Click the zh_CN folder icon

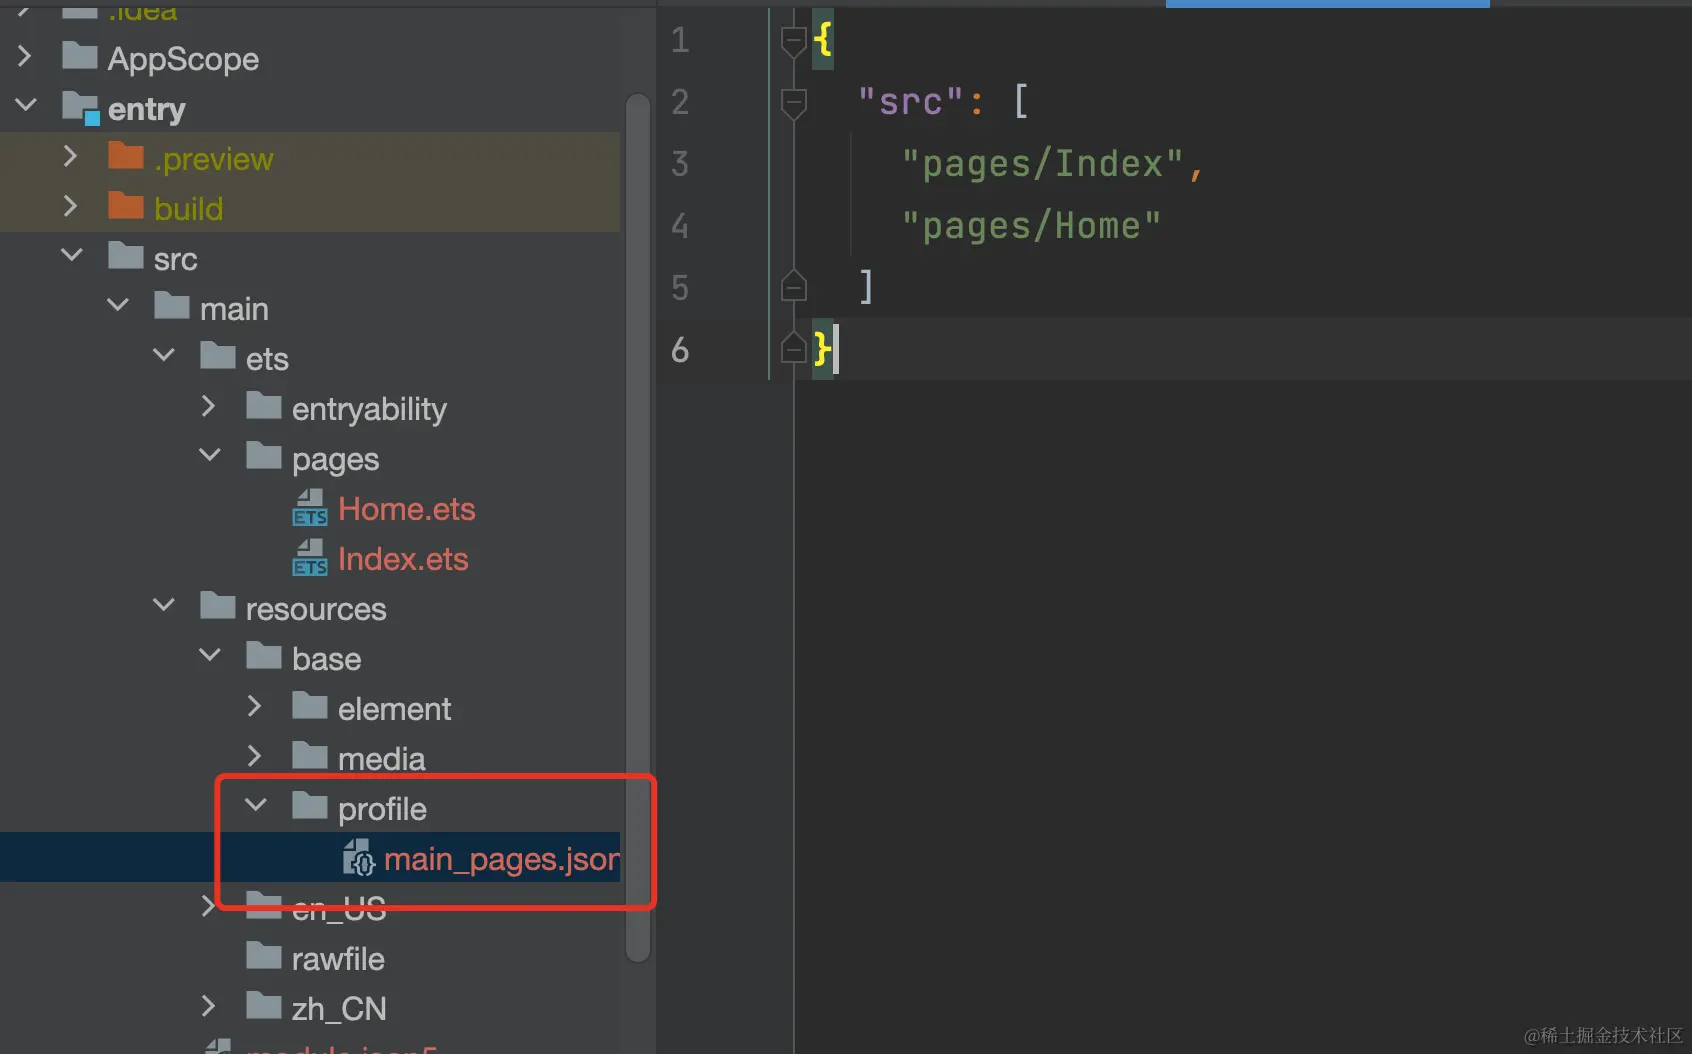(264, 1006)
